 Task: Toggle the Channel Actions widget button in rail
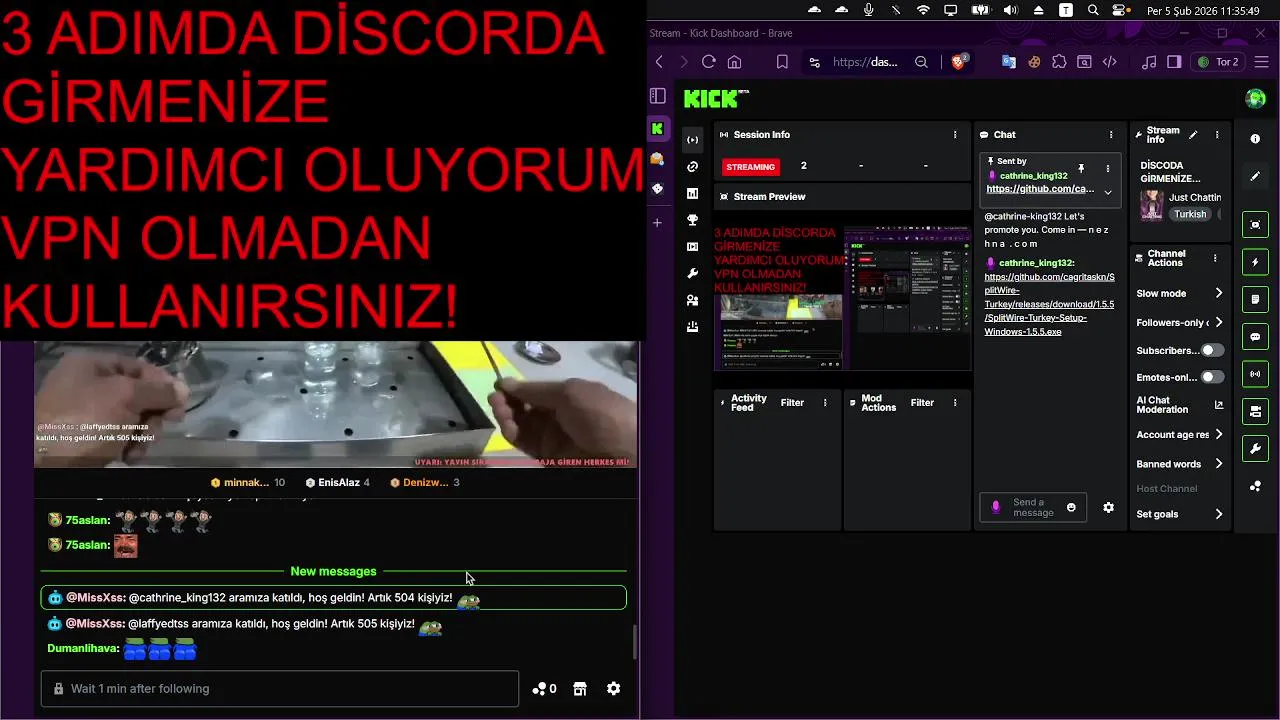click(x=1255, y=411)
